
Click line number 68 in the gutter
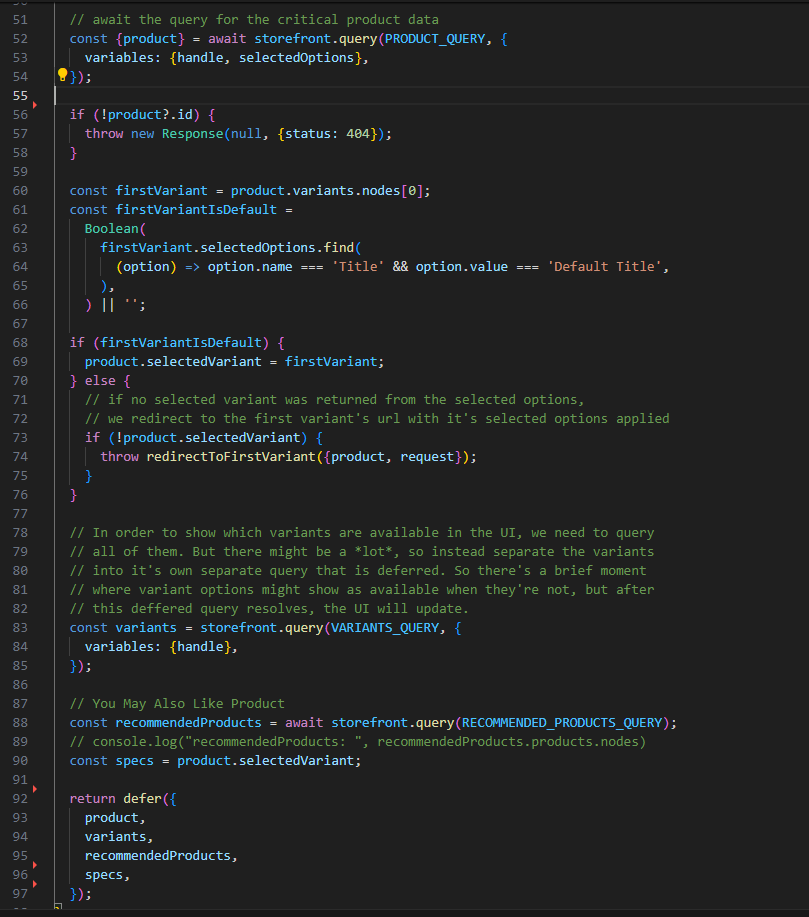click(x=20, y=343)
